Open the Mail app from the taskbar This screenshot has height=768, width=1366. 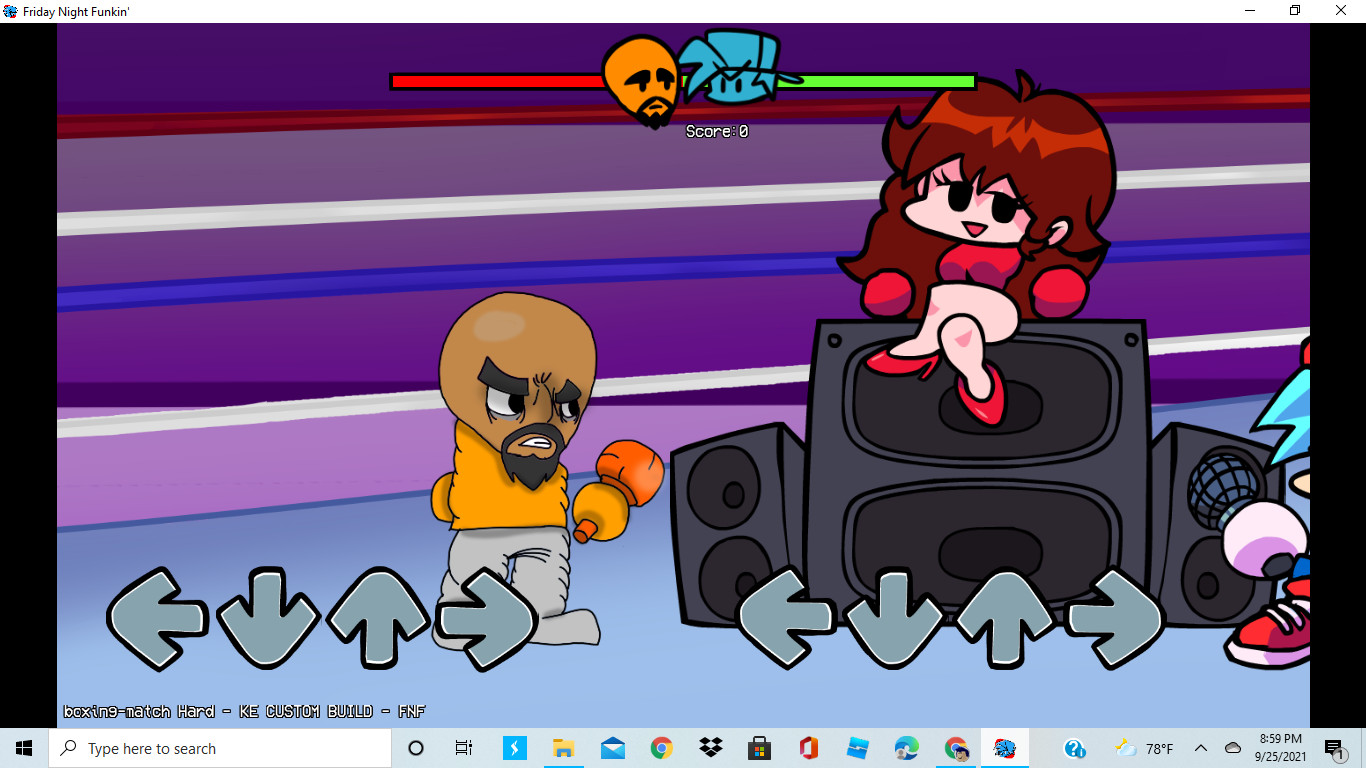tap(613, 747)
